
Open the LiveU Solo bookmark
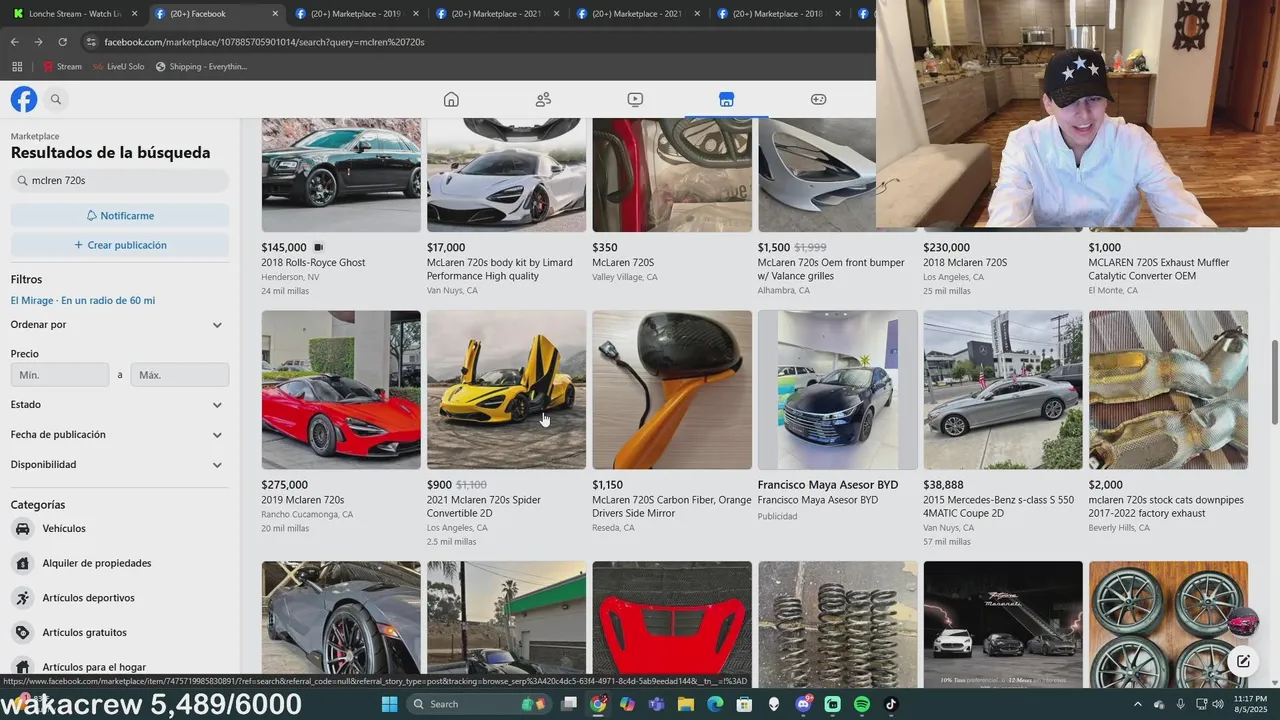coord(119,67)
